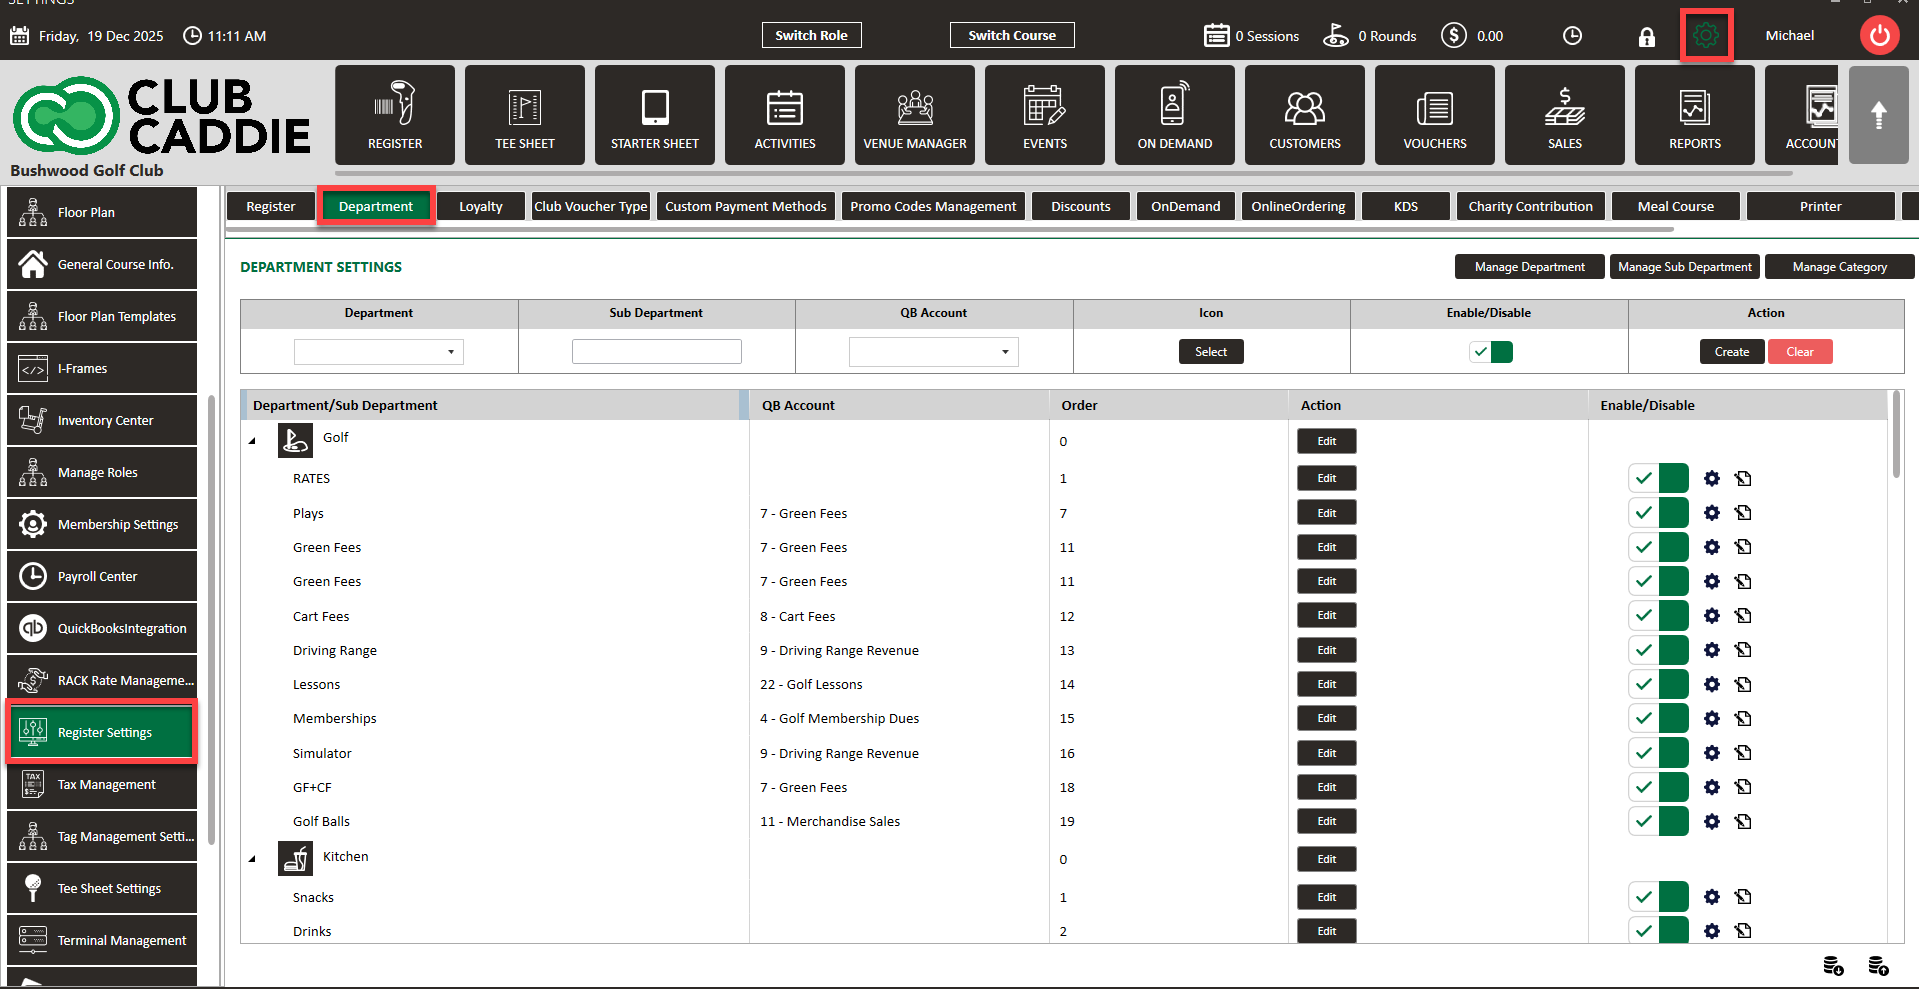Image resolution: width=1919 pixels, height=989 pixels.
Task: Click the lock screen padlock icon
Action: (x=1646, y=37)
